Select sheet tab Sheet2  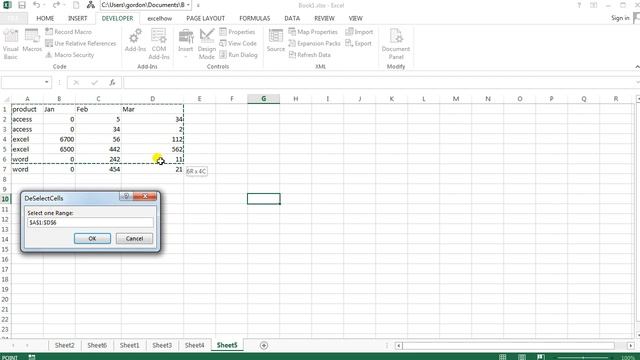64,345
